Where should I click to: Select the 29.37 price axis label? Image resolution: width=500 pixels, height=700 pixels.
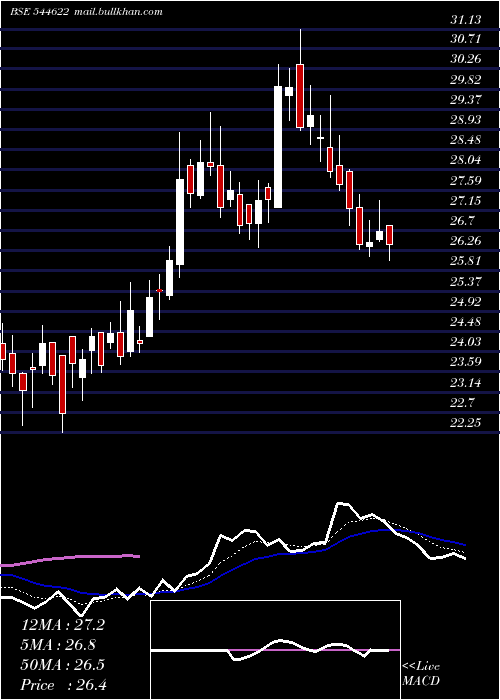tap(466, 100)
